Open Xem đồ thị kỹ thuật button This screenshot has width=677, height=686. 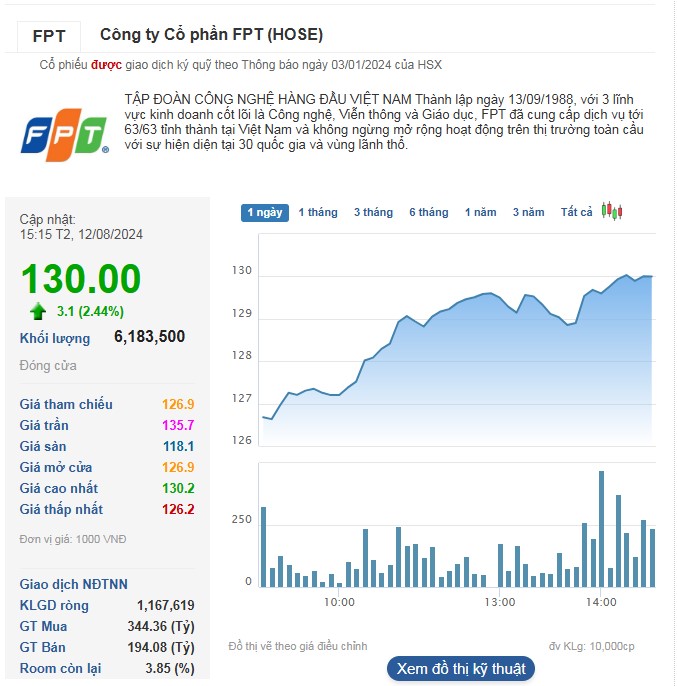461,668
